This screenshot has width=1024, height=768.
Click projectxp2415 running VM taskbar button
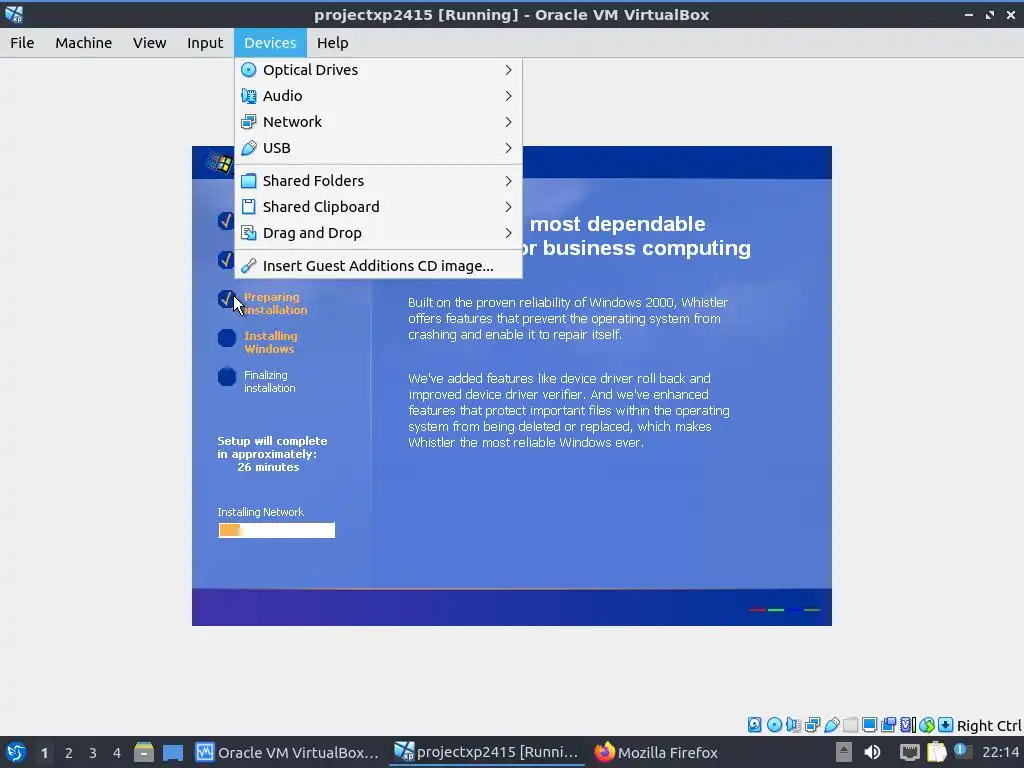click(487, 752)
